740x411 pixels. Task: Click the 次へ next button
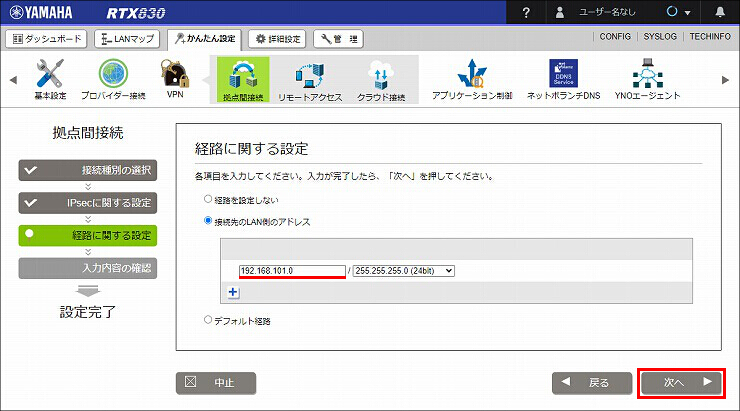coord(681,383)
